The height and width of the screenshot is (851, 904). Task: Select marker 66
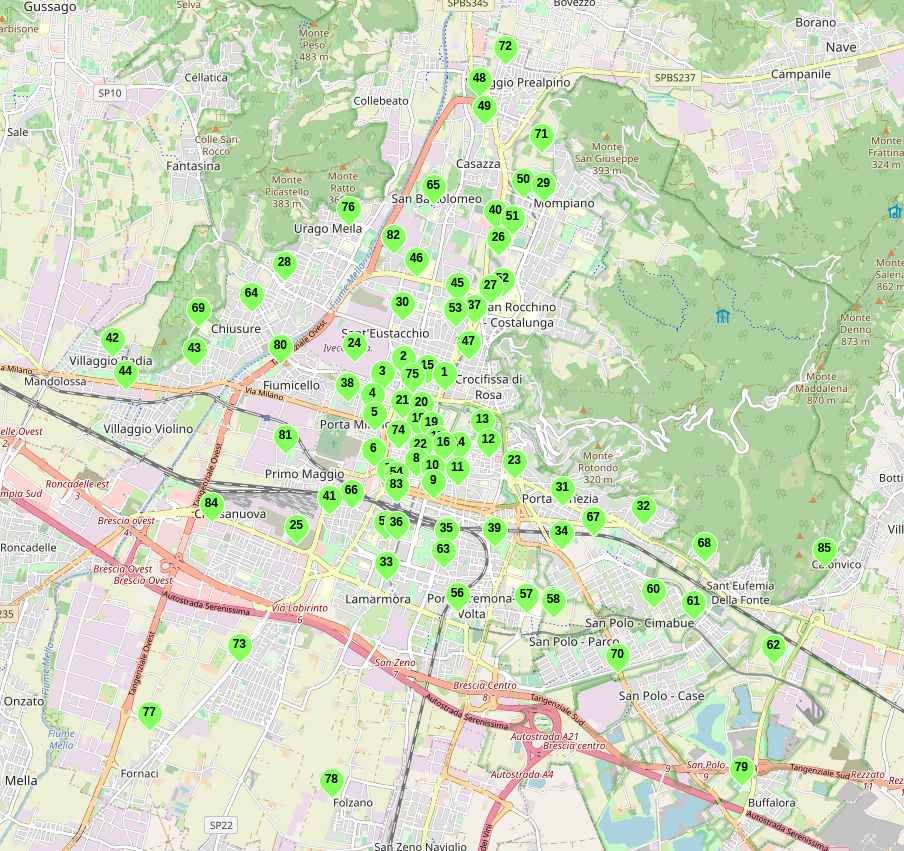[x=351, y=494]
